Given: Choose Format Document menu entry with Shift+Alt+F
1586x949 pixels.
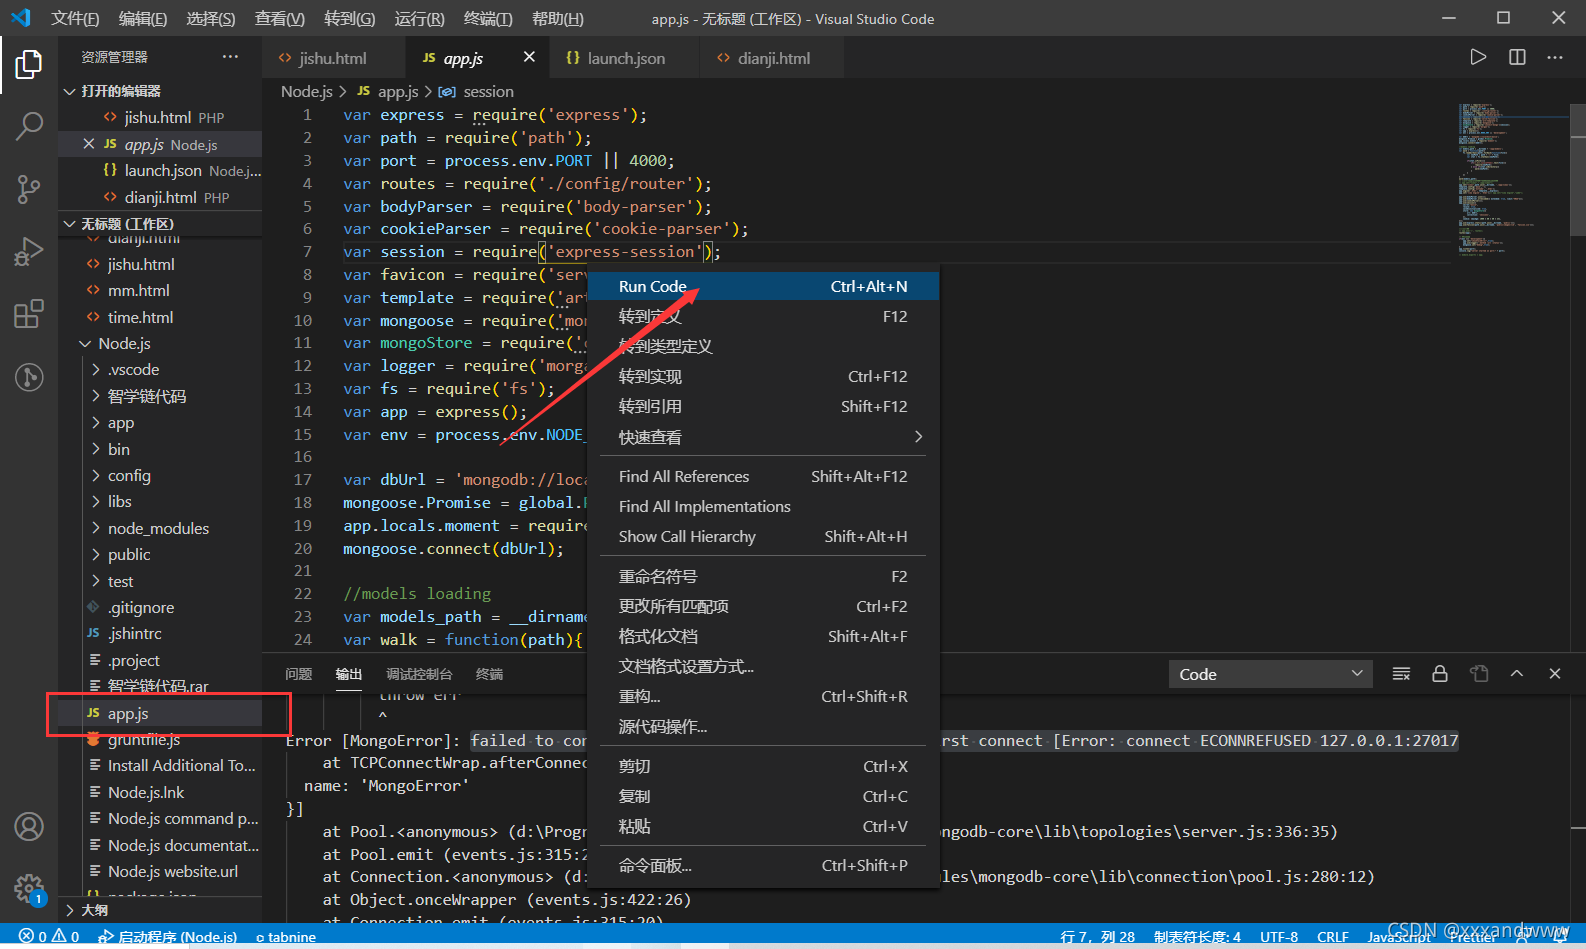Looking at the screenshot, I should click(x=763, y=636).
